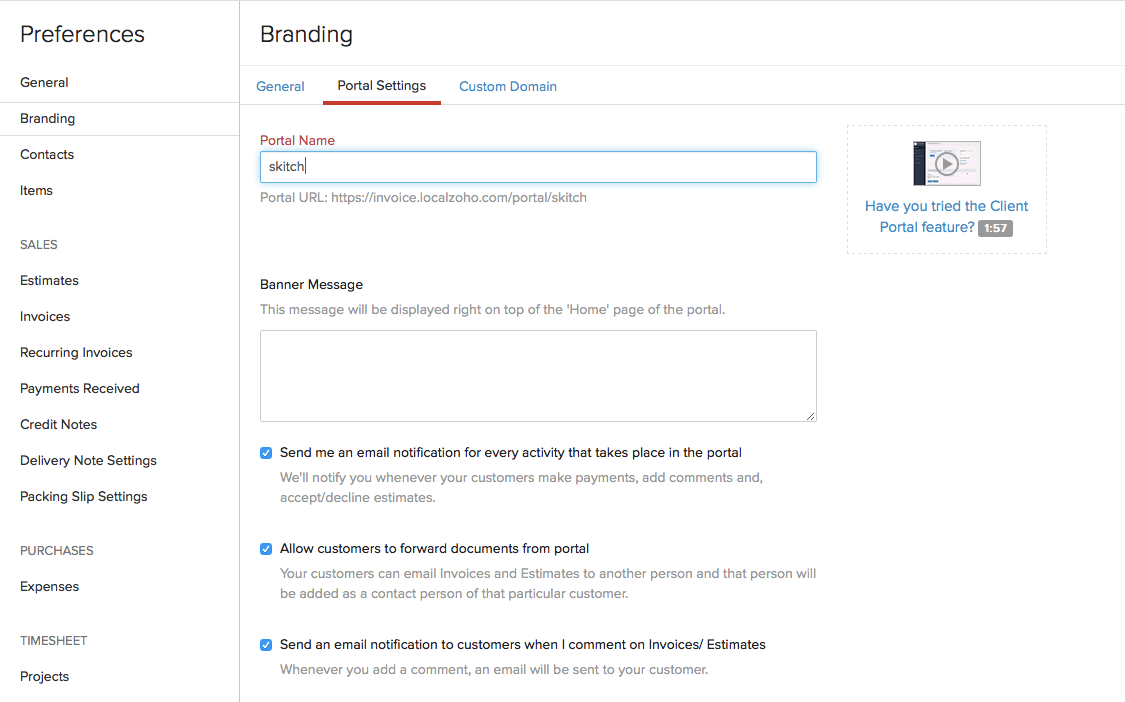Go to Contacts preferences

click(x=47, y=155)
